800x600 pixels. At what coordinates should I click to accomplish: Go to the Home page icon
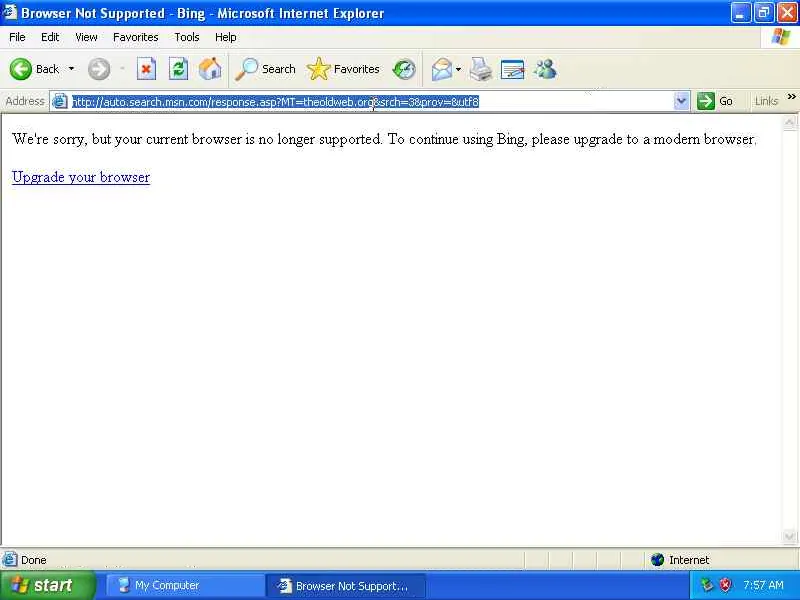point(210,69)
